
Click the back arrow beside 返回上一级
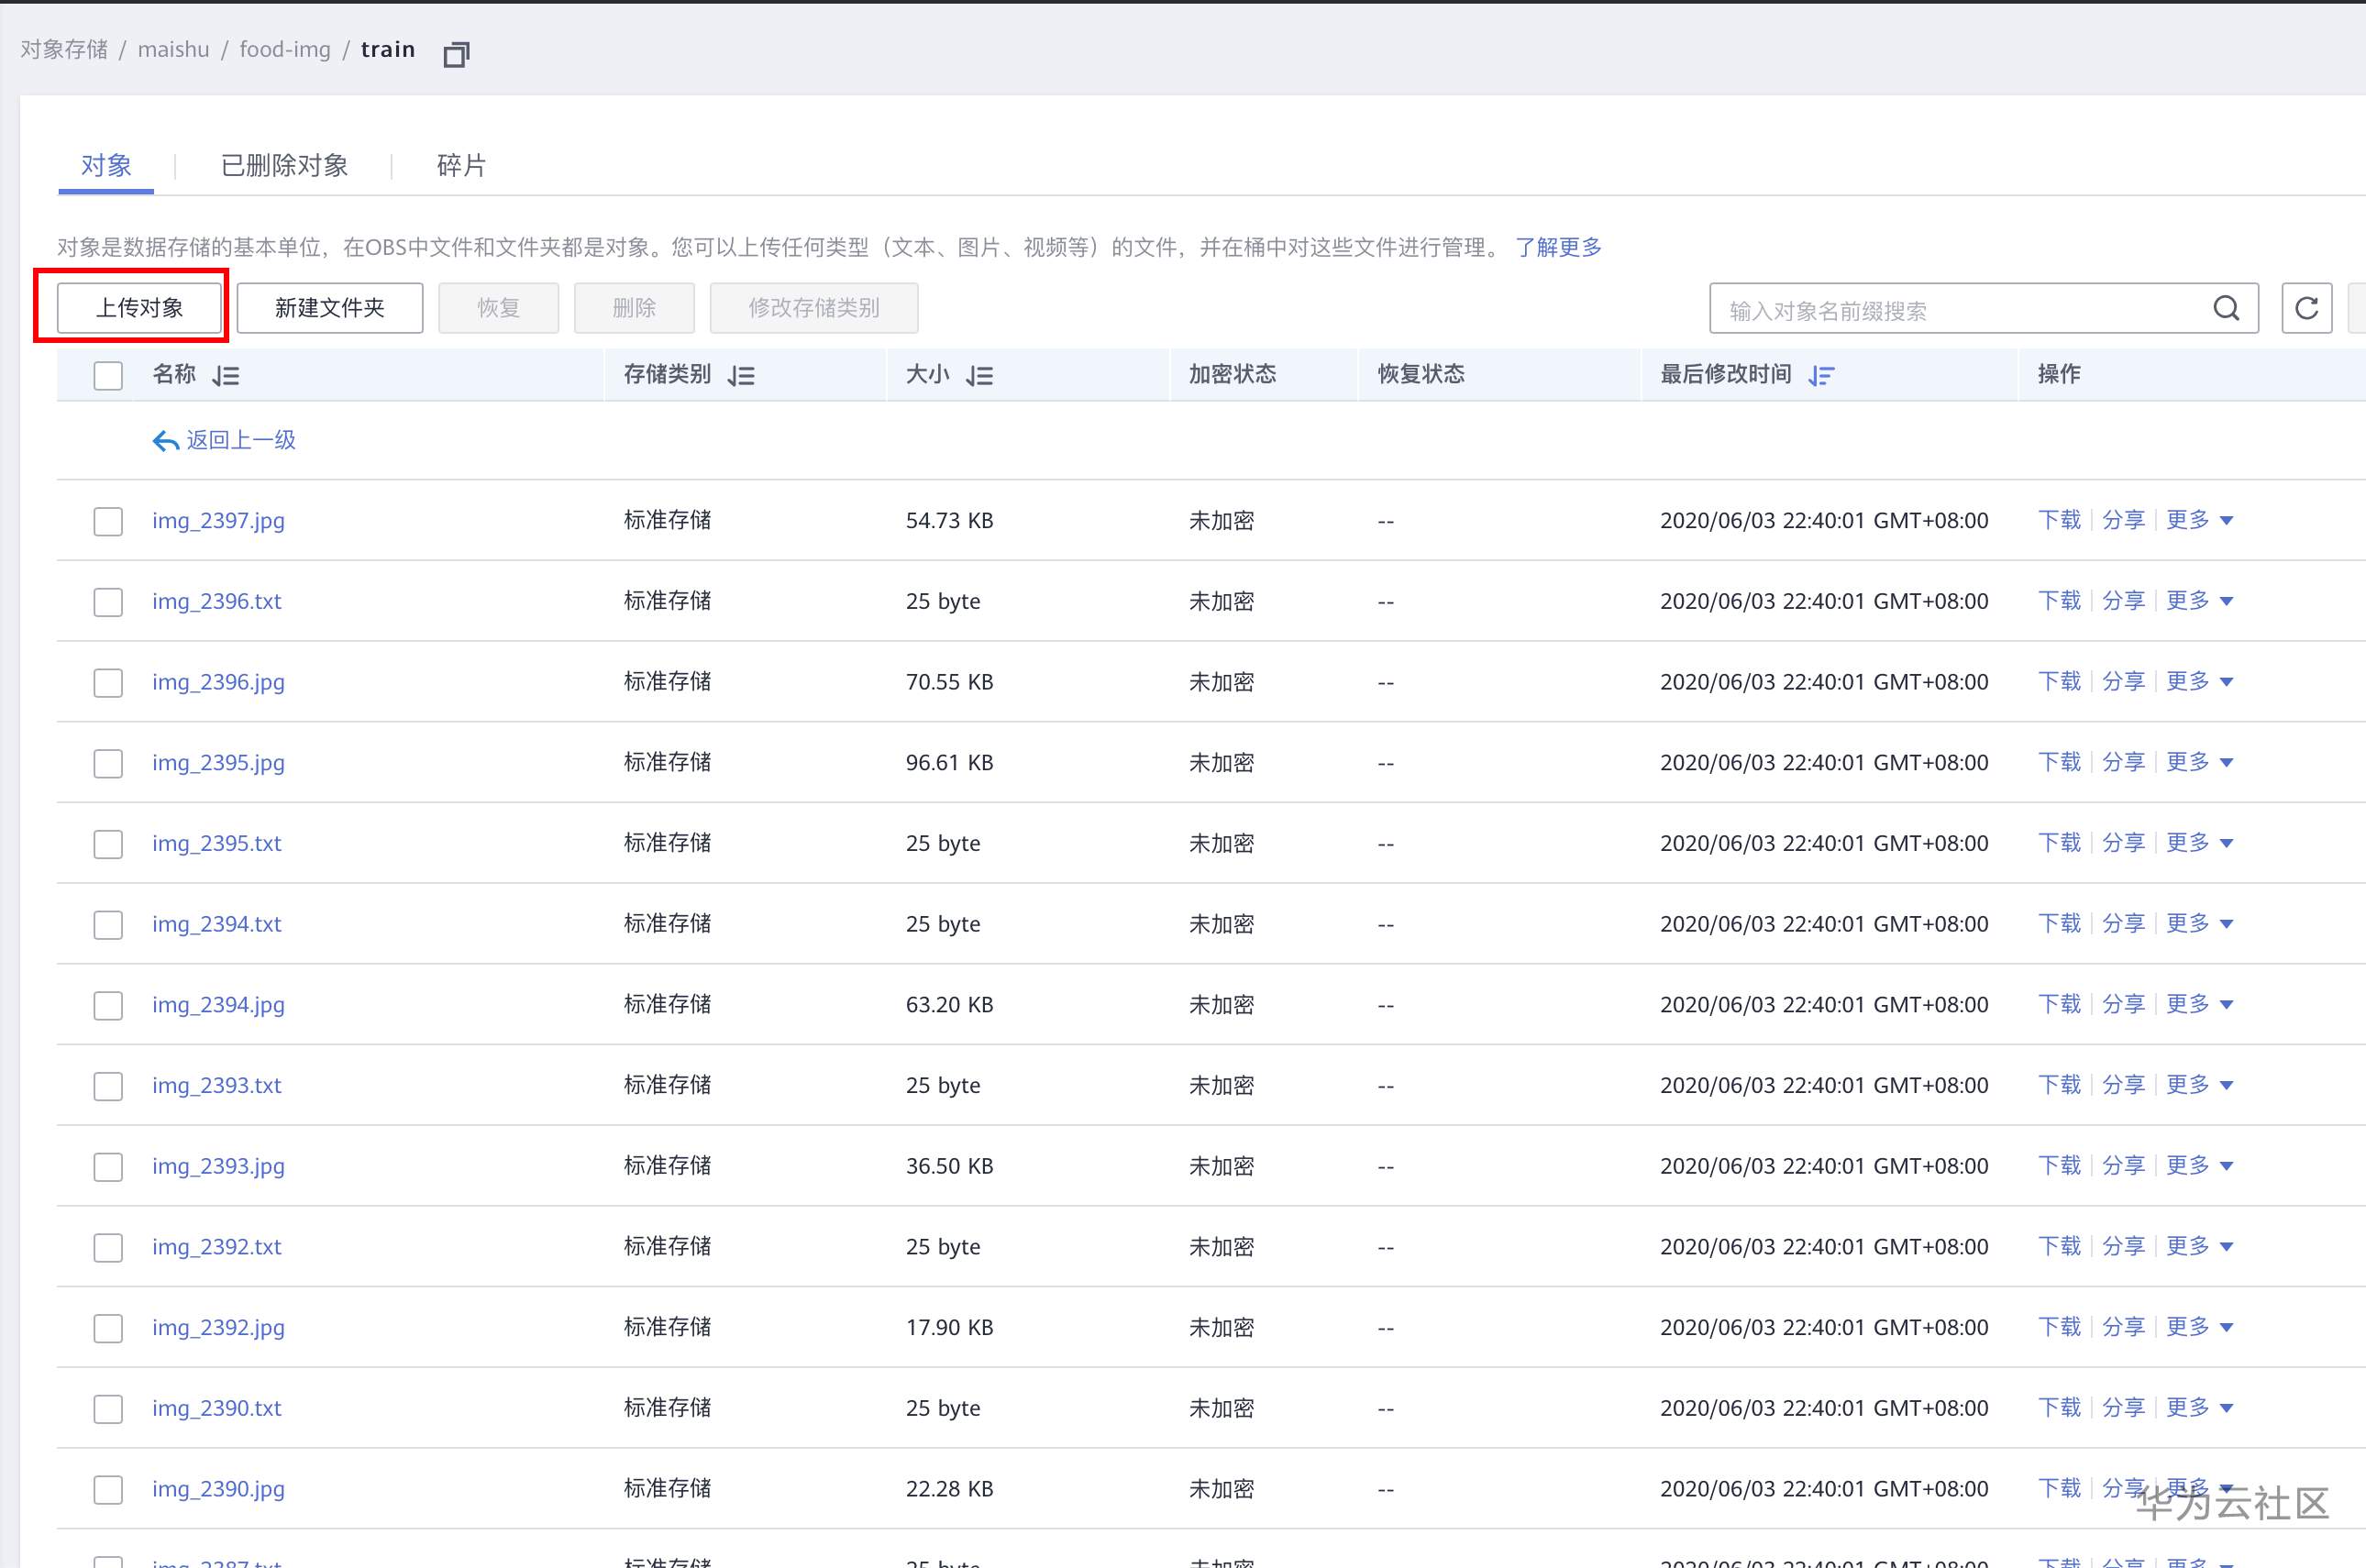(x=165, y=440)
